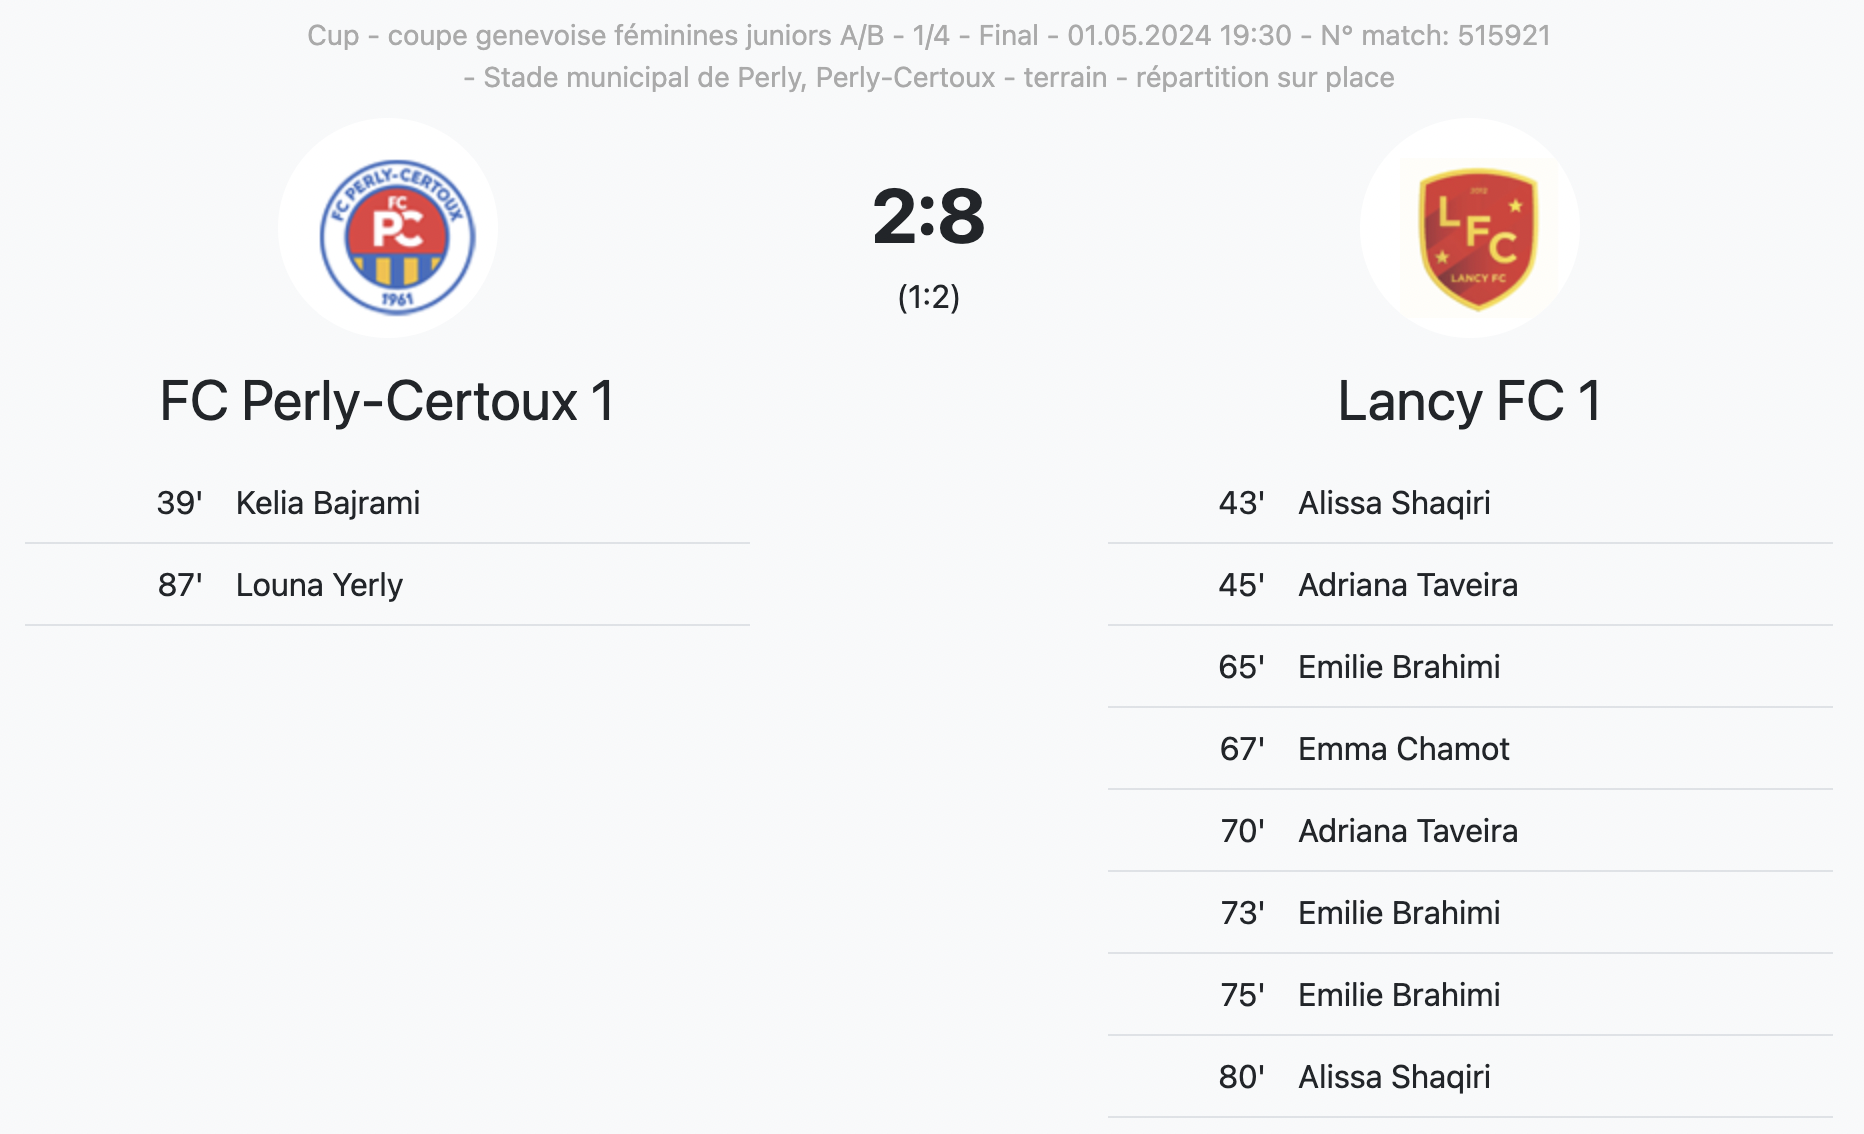Click the Stade municipal de Perly venue text
This screenshot has width=1864, height=1134.
click(x=739, y=78)
